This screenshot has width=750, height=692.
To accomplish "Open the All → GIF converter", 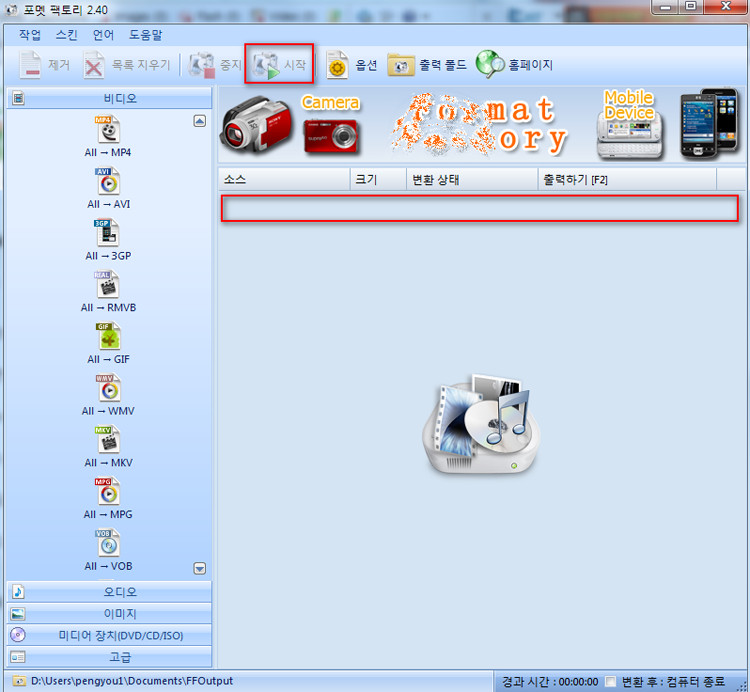I will [108, 336].
